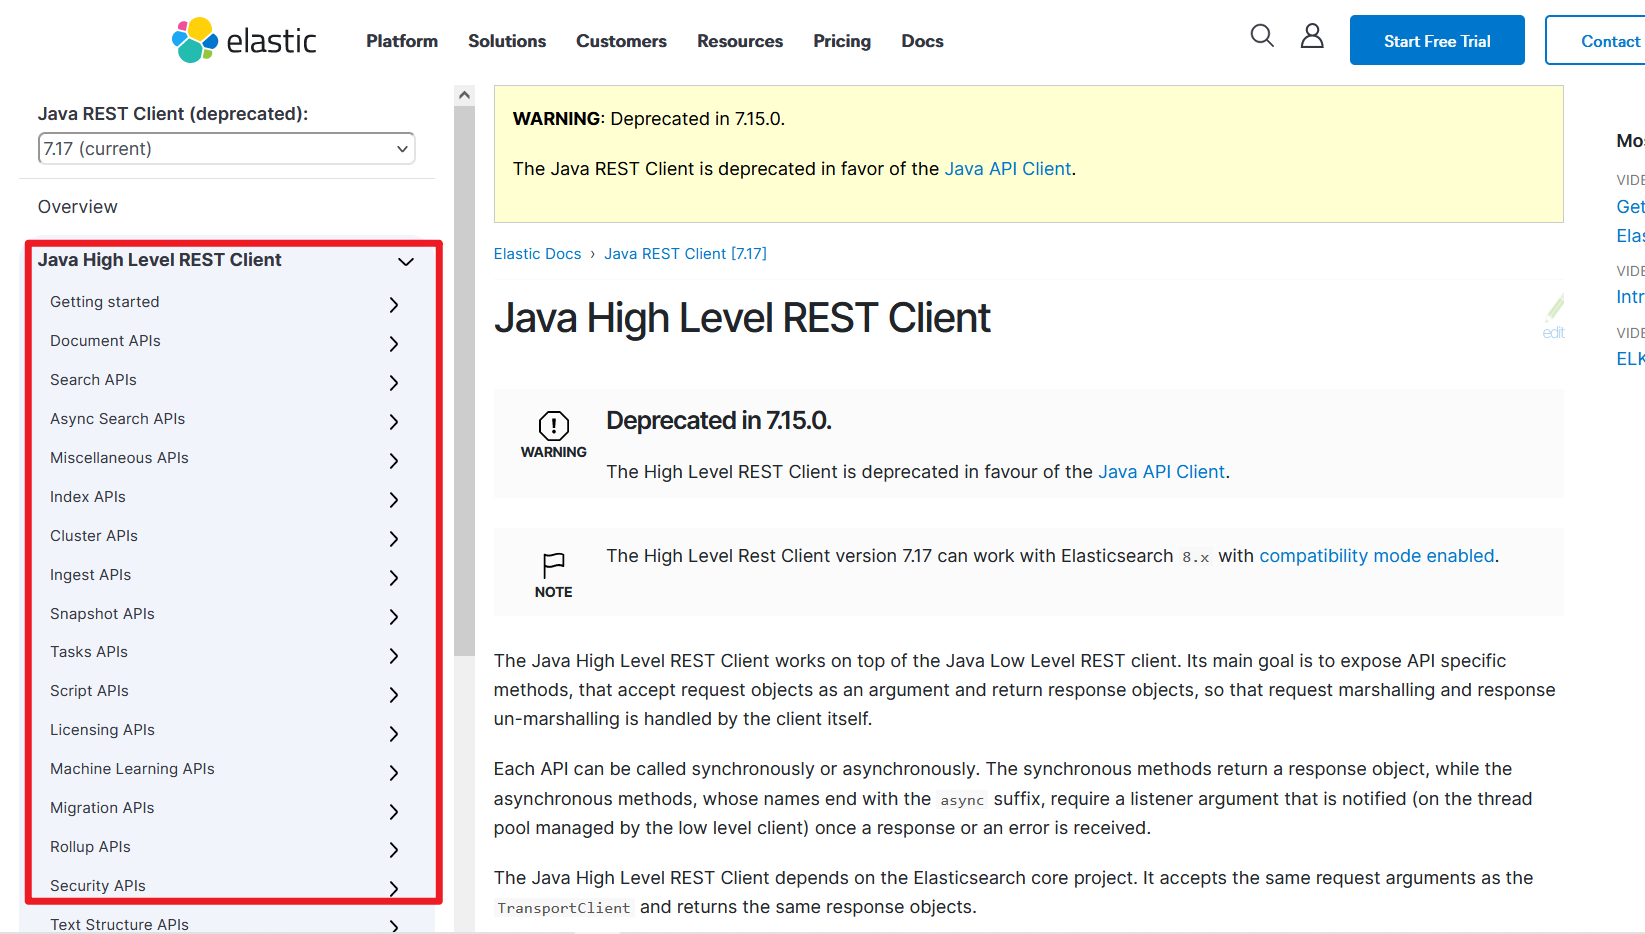Open the Resources menu
Viewport: 1645px width, 934px height.
pyautogui.click(x=740, y=41)
